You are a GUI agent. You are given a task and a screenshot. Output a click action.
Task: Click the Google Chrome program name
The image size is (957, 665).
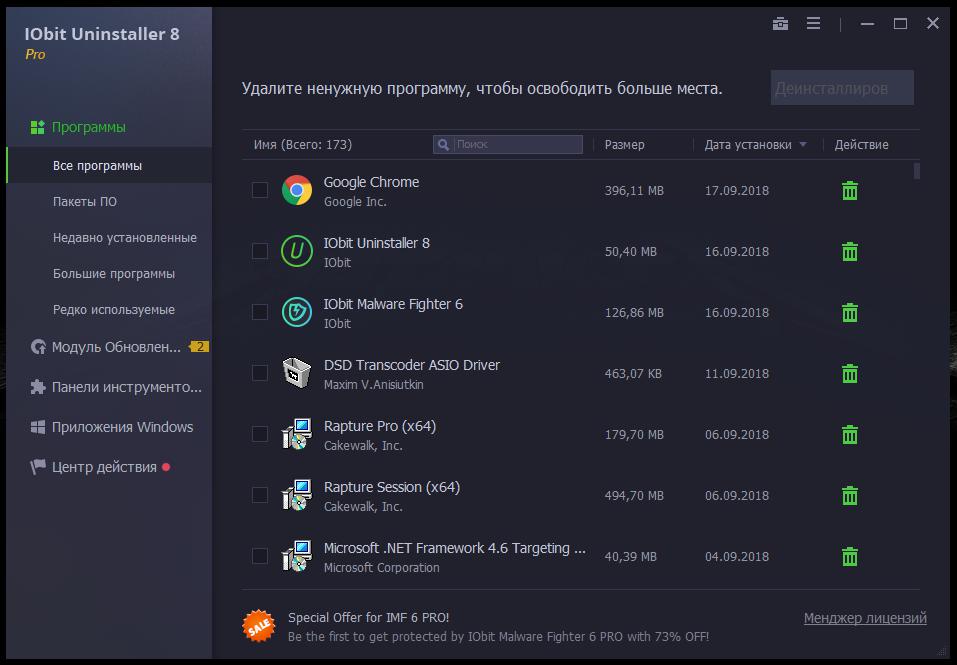coord(371,182)
